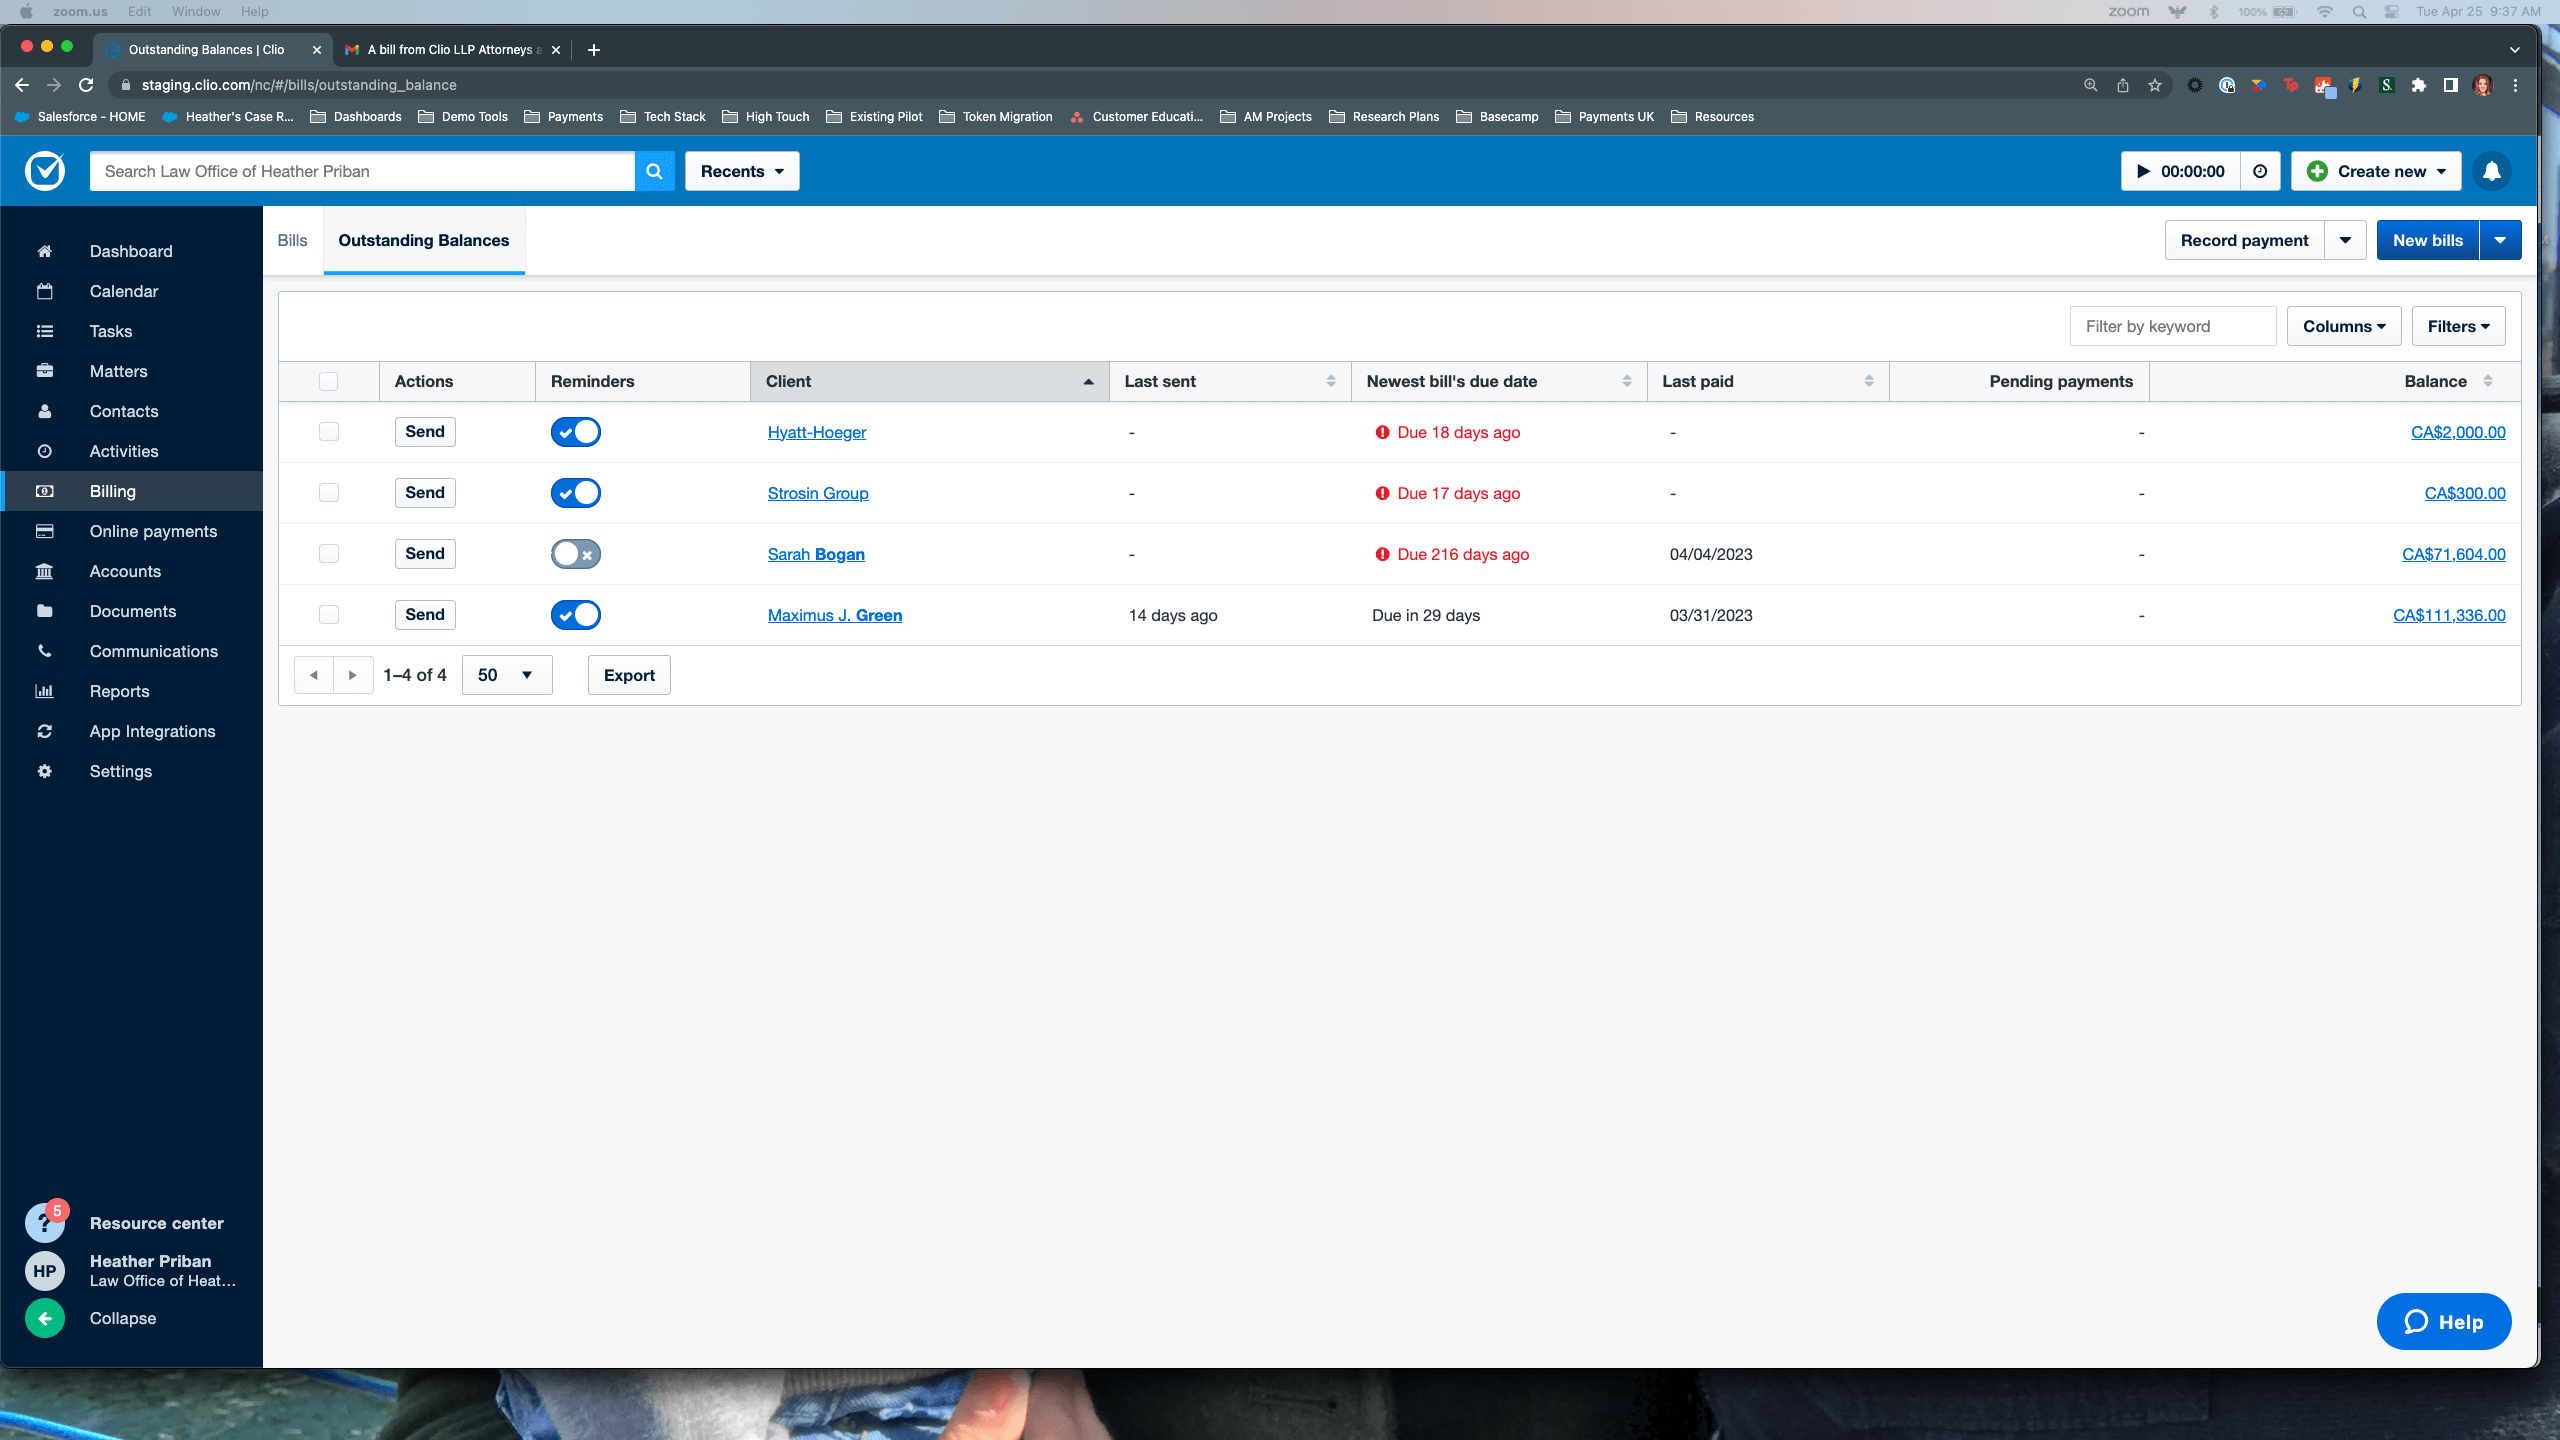The image size is (2560, 1440).
Task: Go to next results page
Action: click(352, 675)
